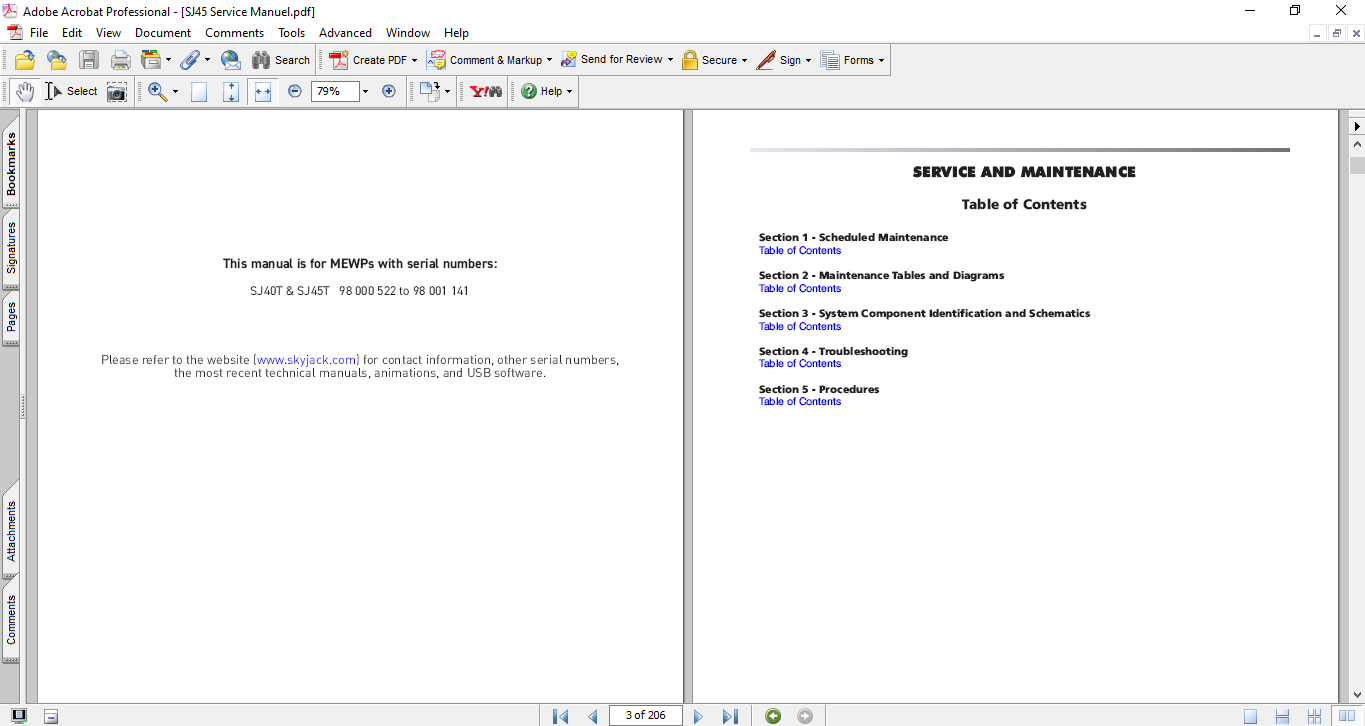Open the www.skyjack.com link
Screen dimensions: 1365x726
[x=307, y=360]
